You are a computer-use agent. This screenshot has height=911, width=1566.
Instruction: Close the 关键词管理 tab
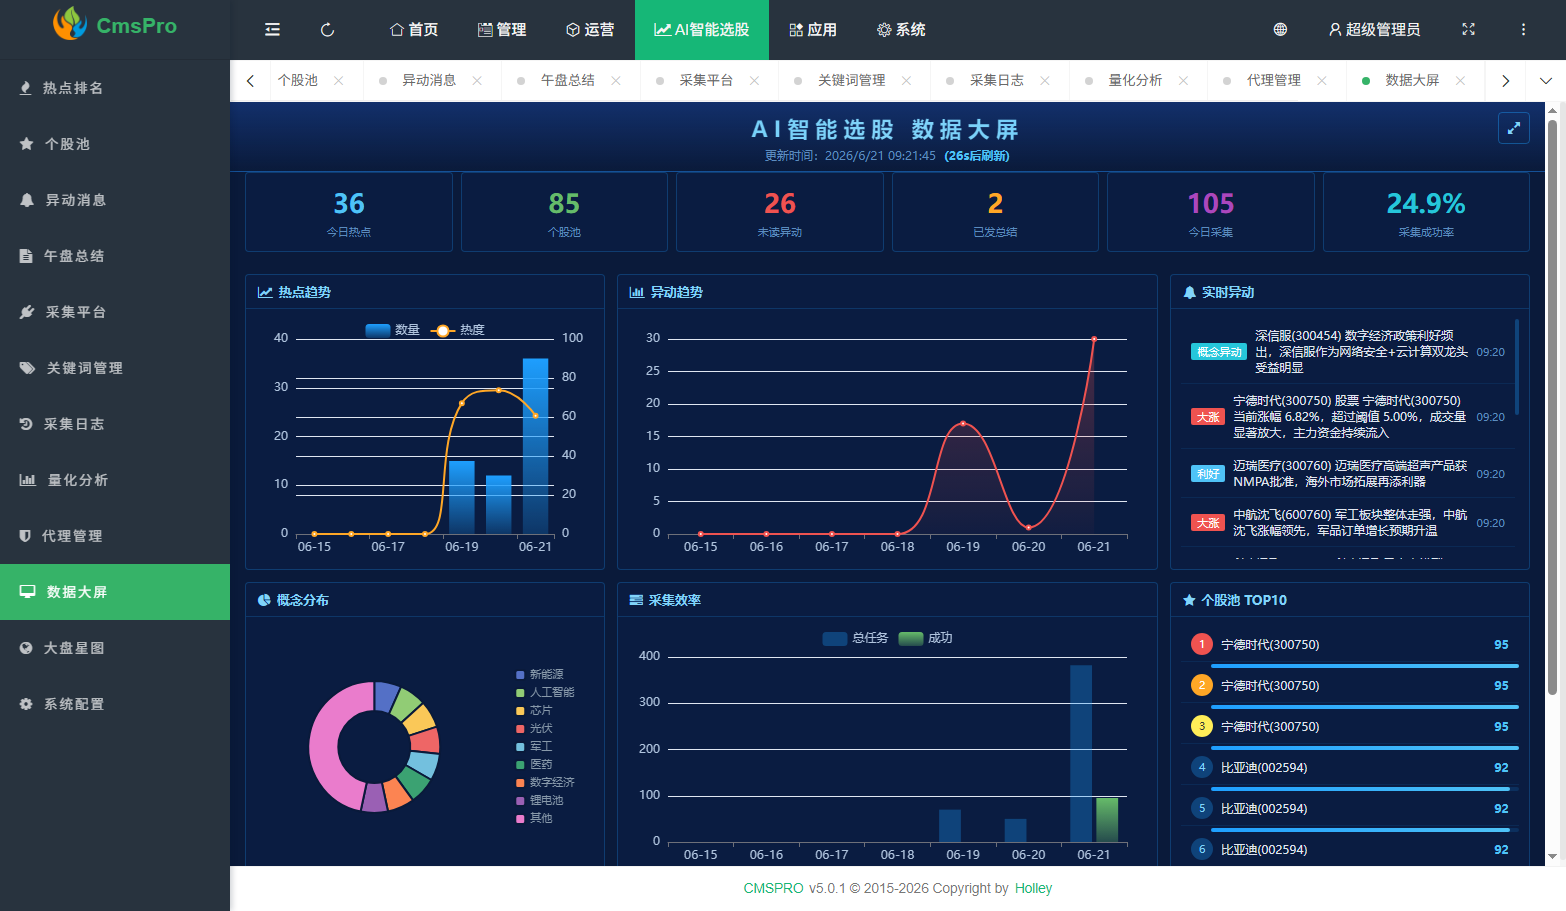[906, 81]
